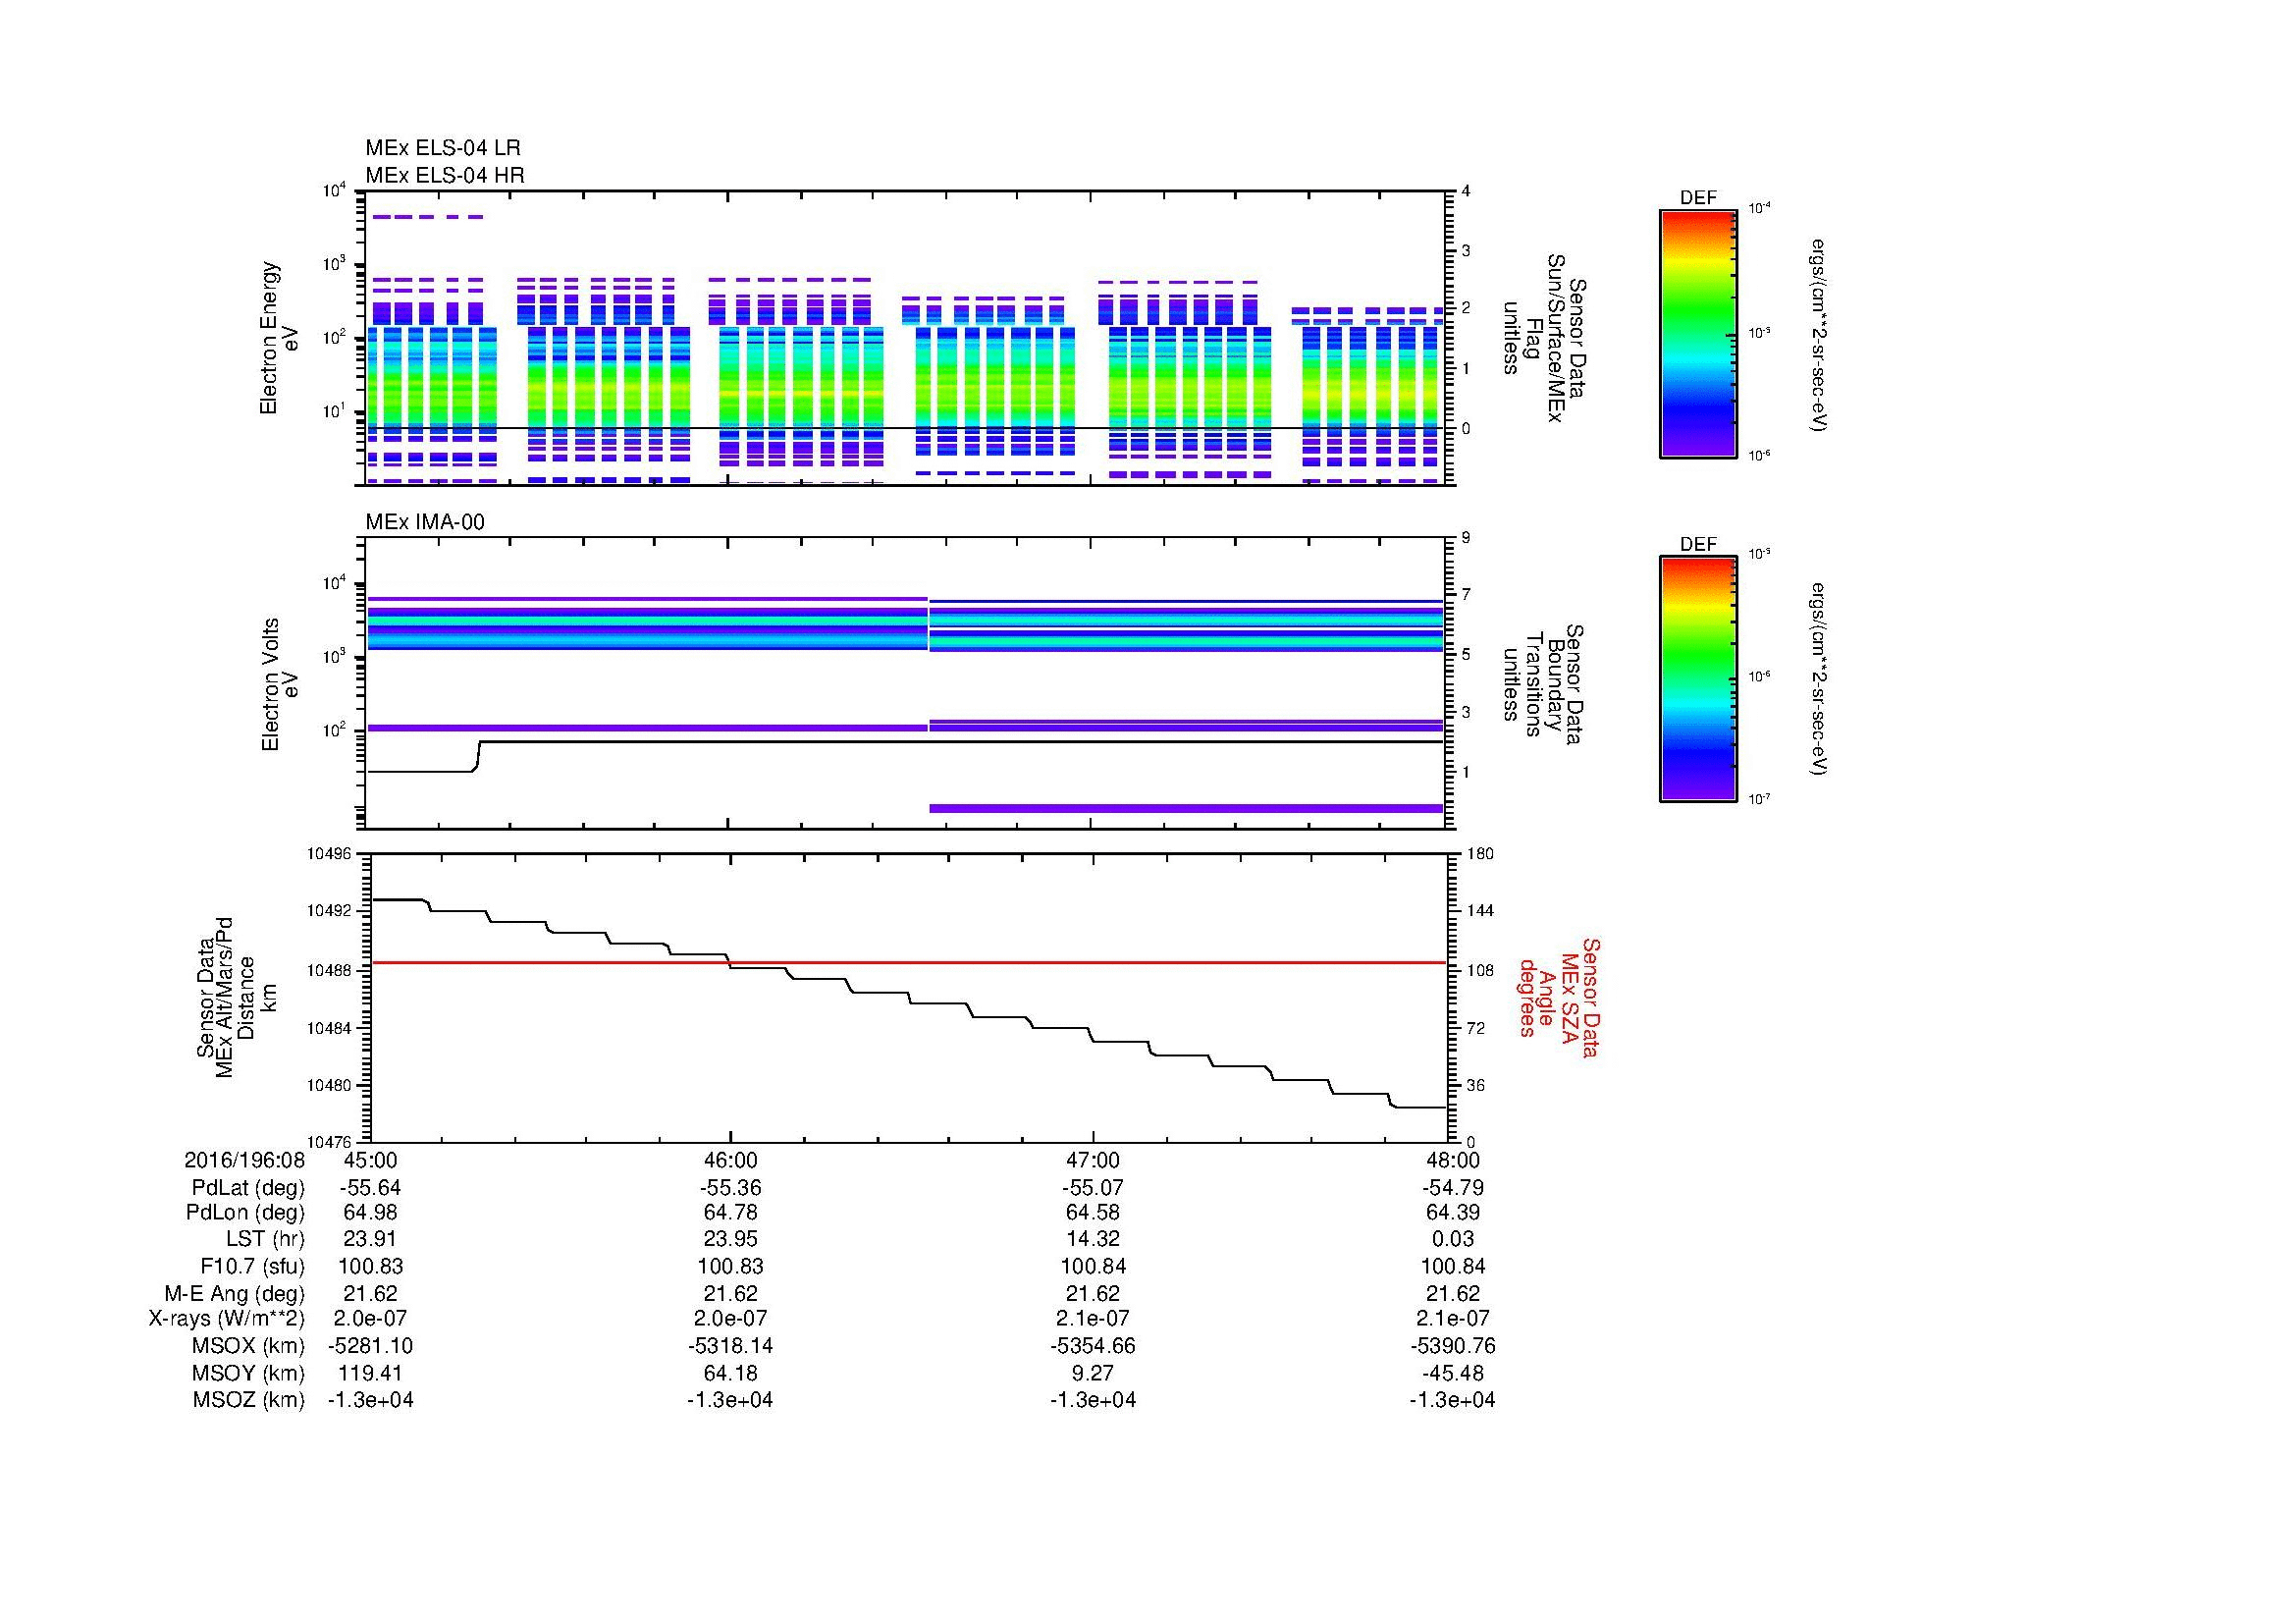This screenshot has width=2296, height=1623.
Task: Click the F10.7 (sfu) row label
Action: click(x=252, y=1266)
